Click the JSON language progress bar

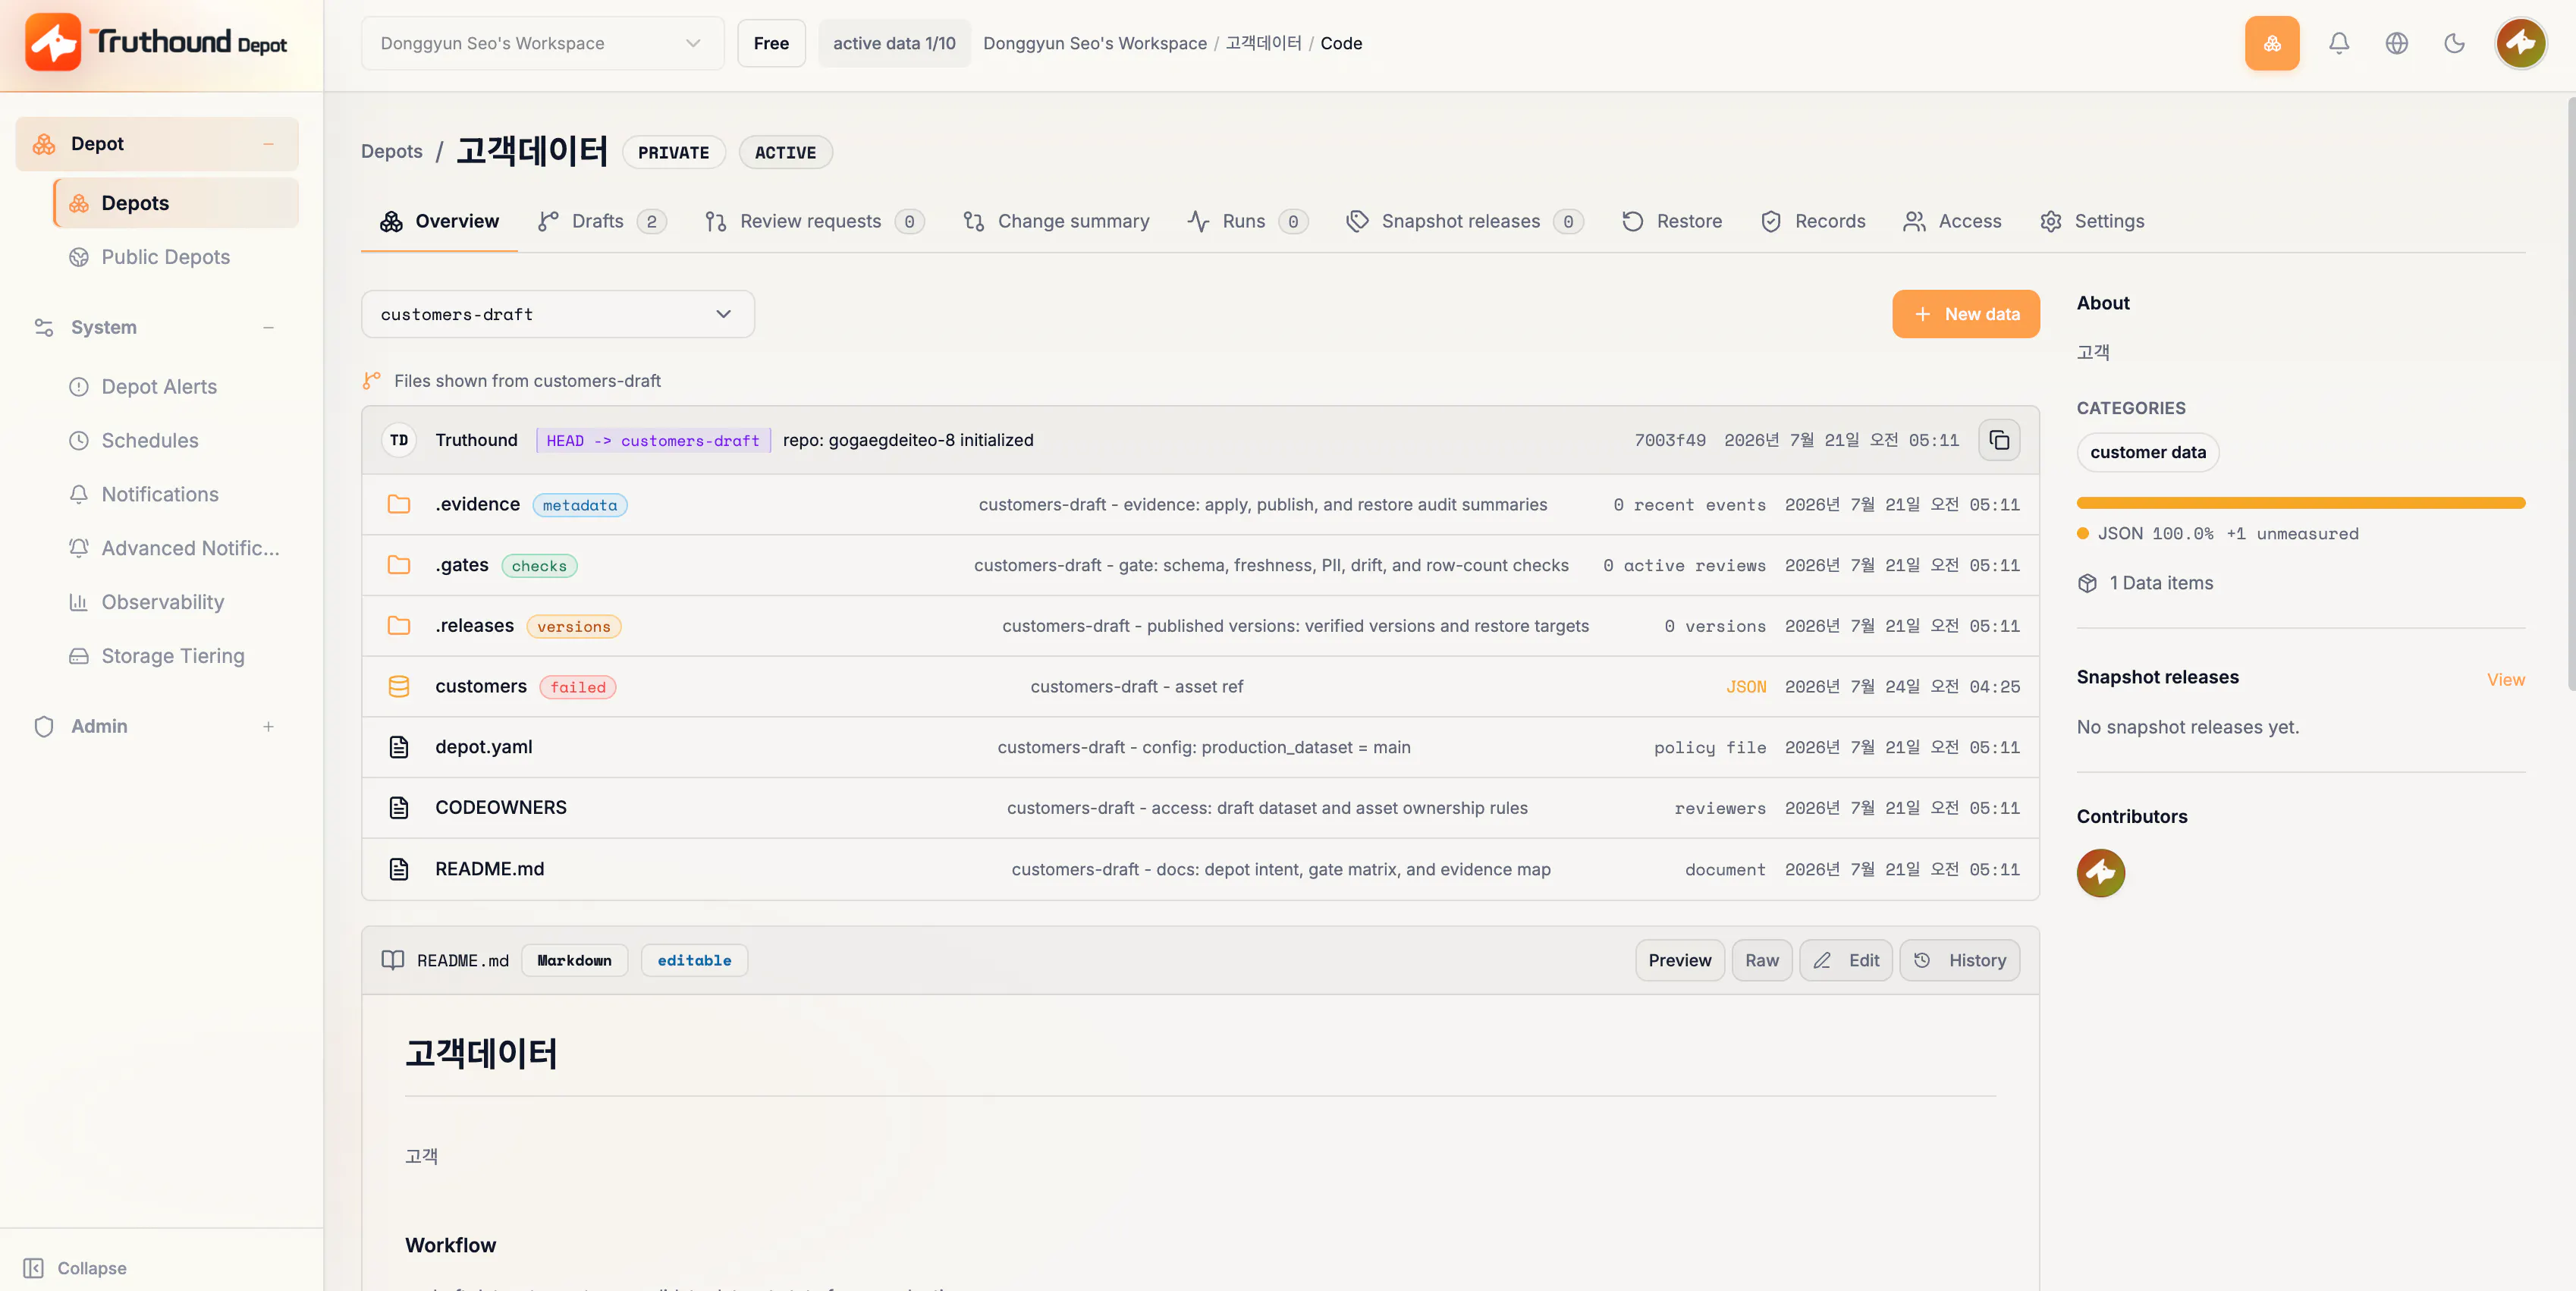(2300, 503)
